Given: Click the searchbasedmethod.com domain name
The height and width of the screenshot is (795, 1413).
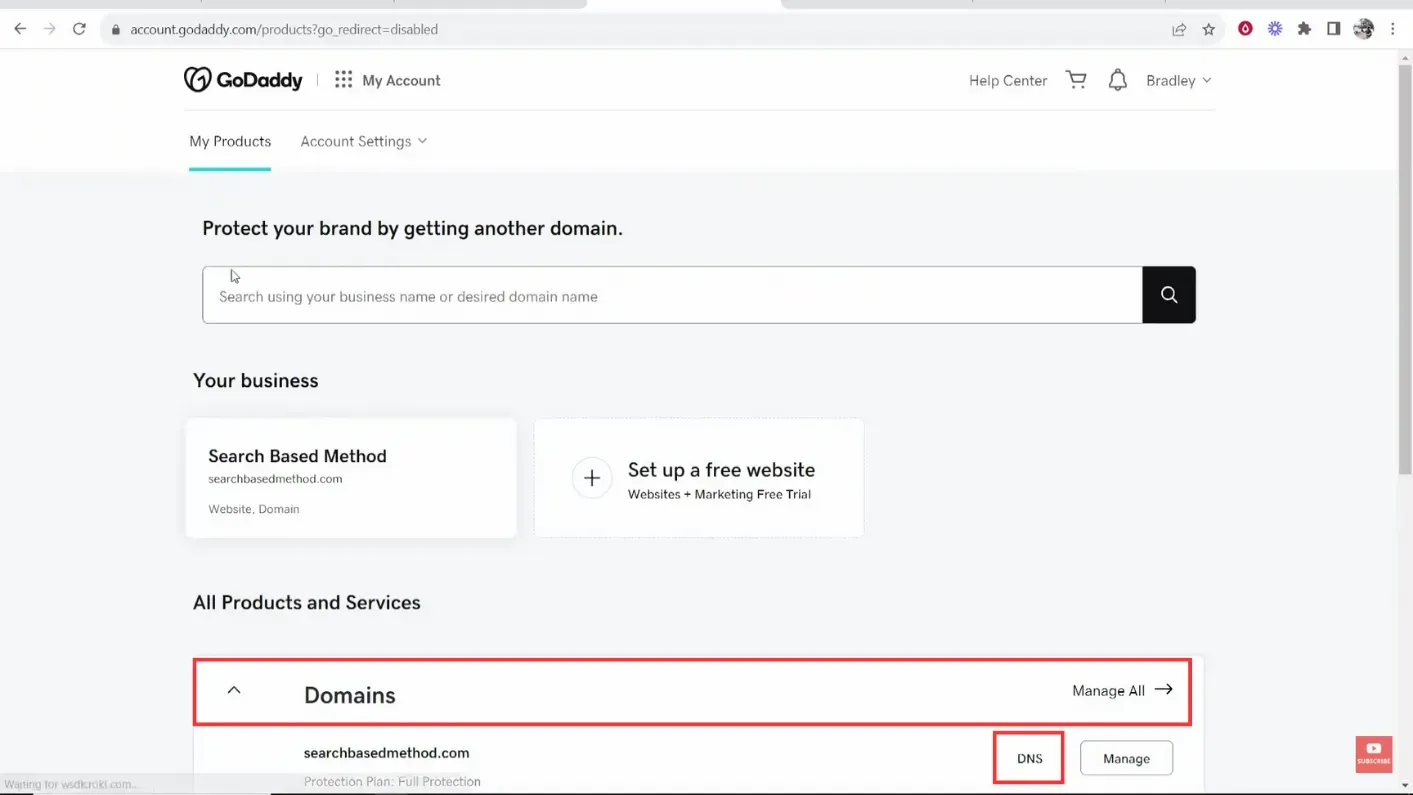Looking at the screenshot, I should pos(386,753).
